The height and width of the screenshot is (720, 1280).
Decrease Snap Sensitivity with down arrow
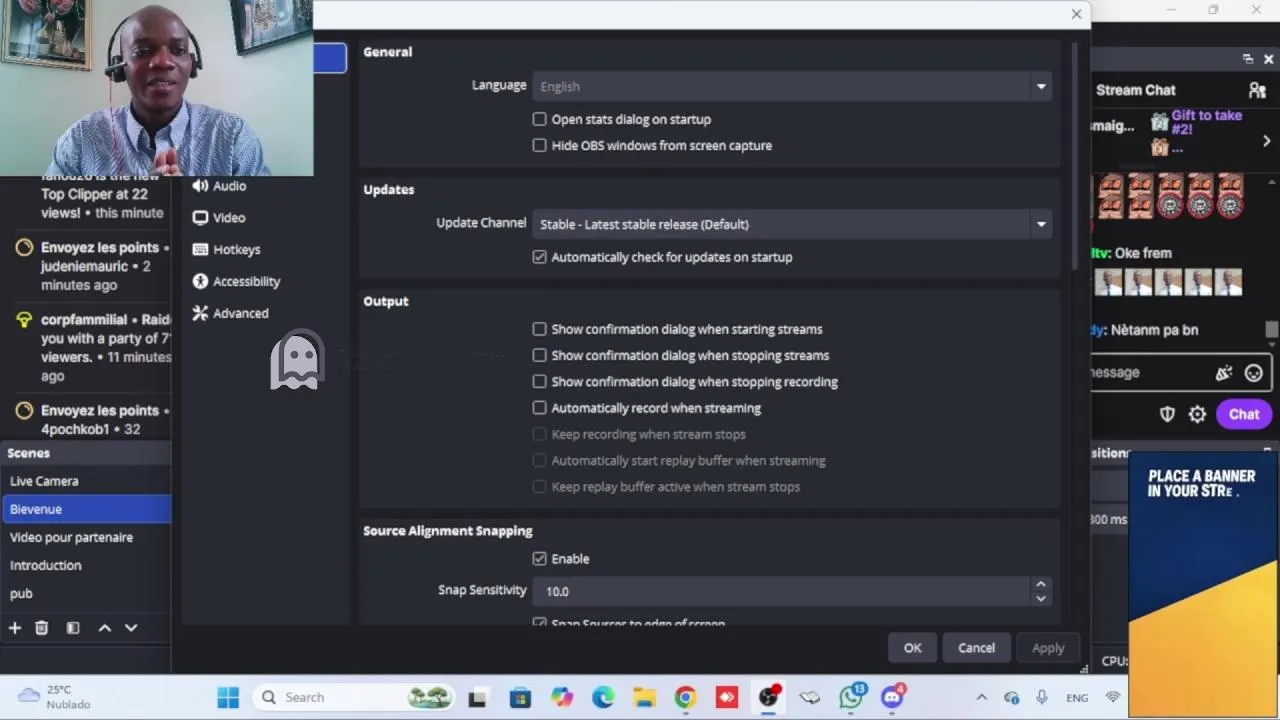[1041, 598]
